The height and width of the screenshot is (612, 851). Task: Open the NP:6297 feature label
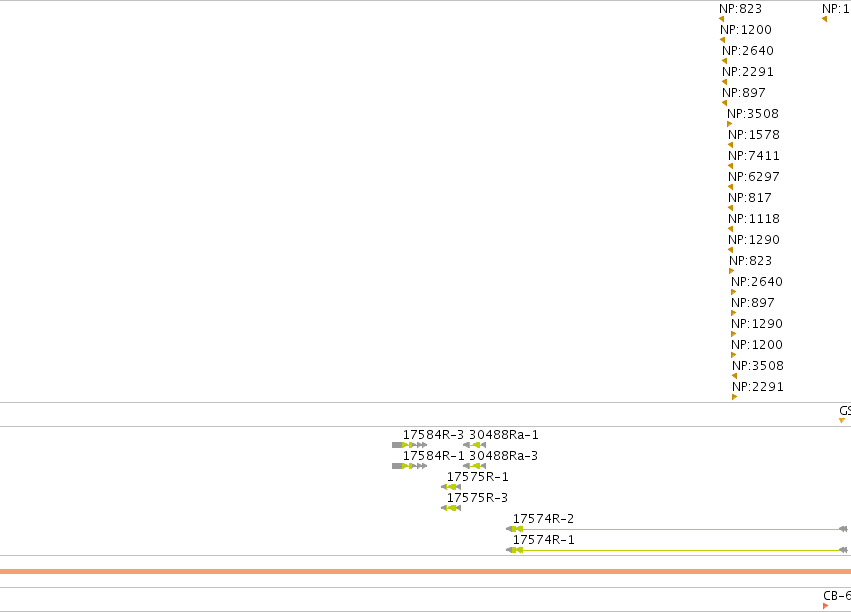tap(754, 177)
